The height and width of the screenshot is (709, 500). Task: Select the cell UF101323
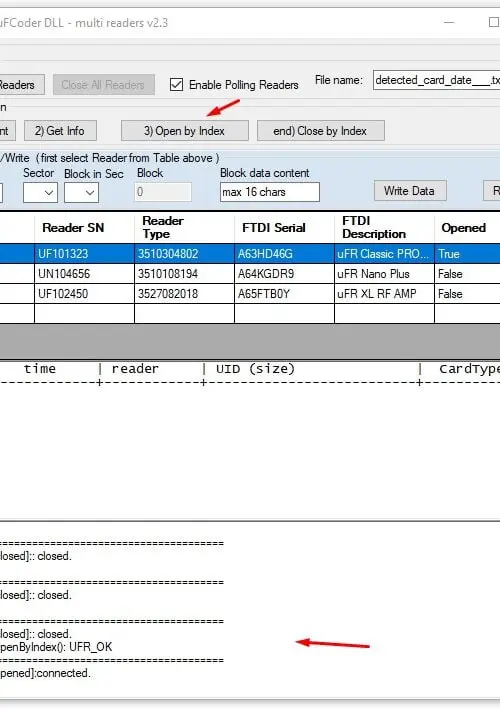click(x=85, y=254)
